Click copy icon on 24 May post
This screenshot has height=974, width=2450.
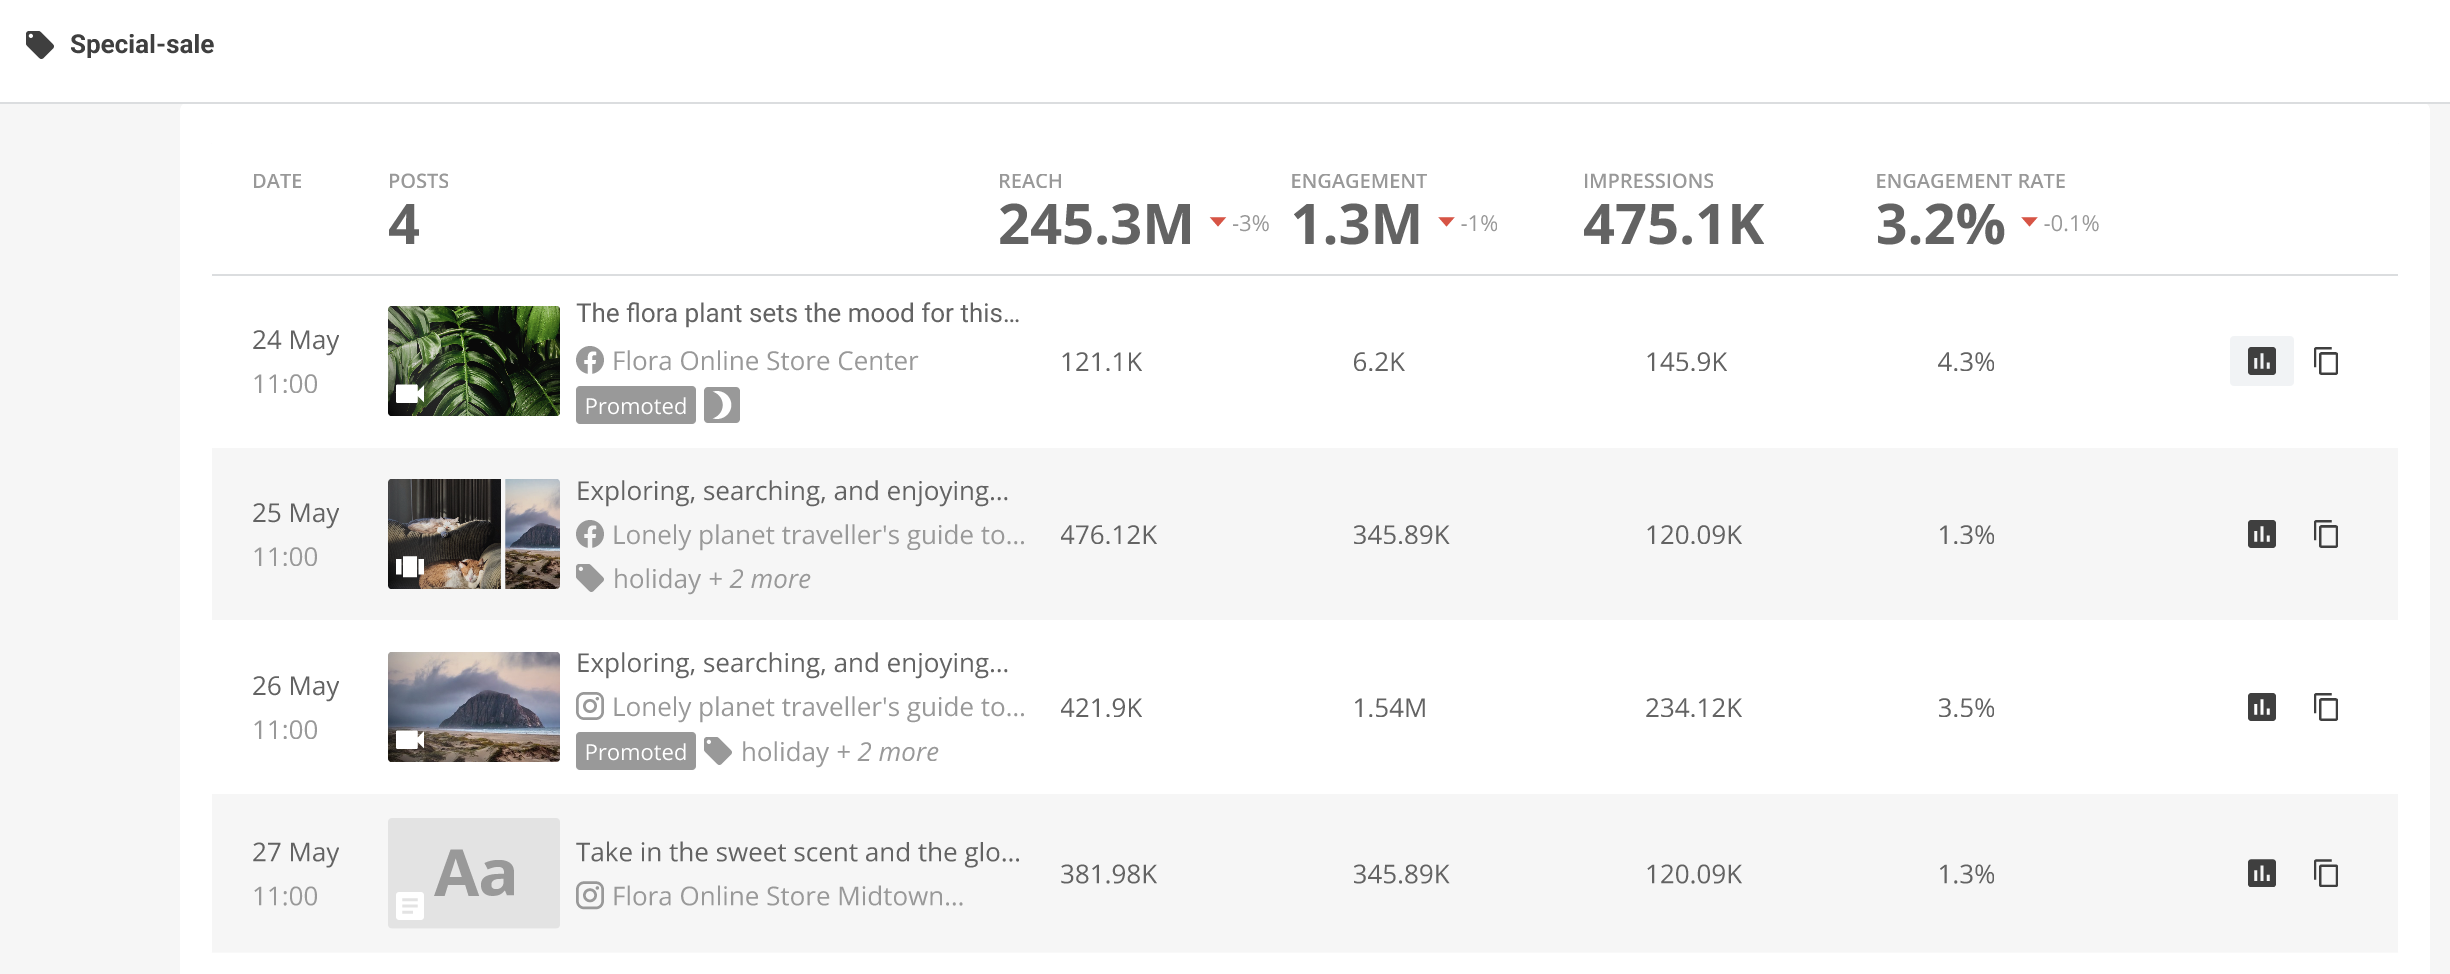point(2326,361)
